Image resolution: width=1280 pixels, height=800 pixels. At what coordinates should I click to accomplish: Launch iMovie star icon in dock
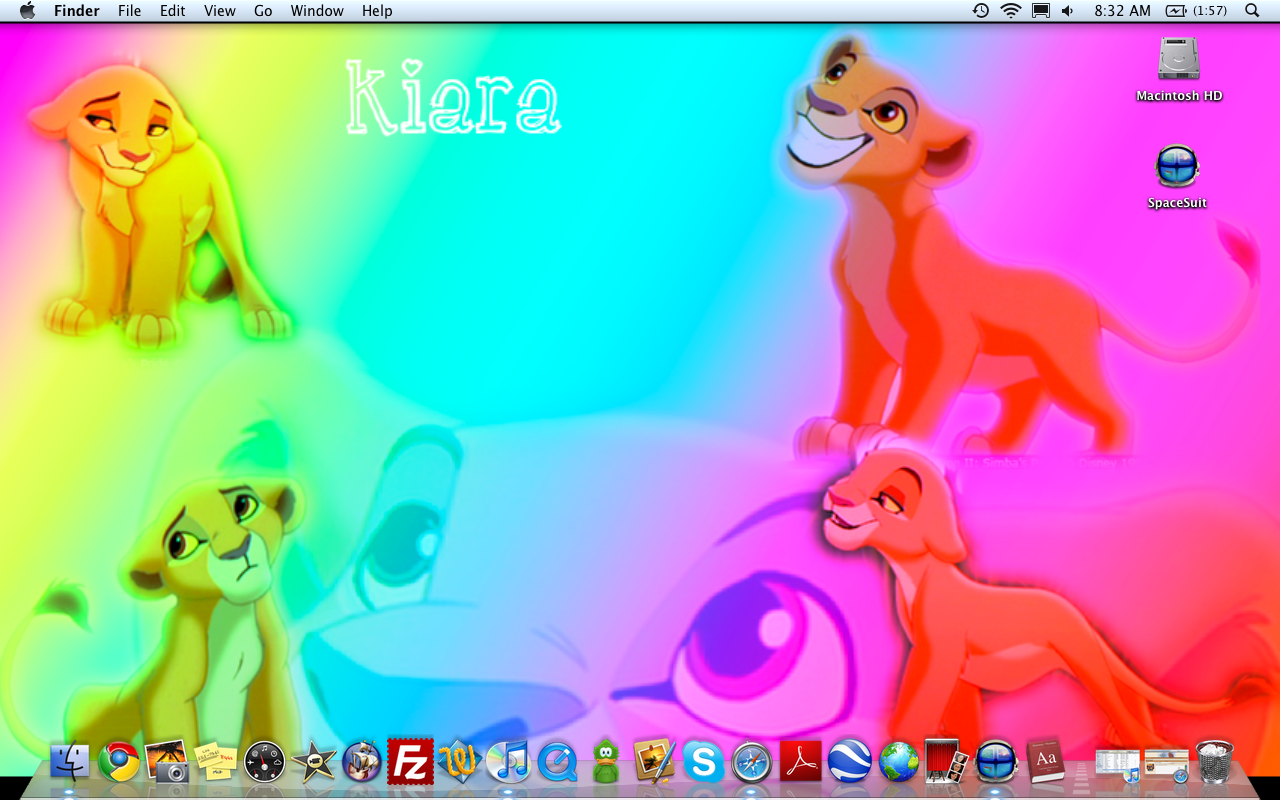coord(313,763)
